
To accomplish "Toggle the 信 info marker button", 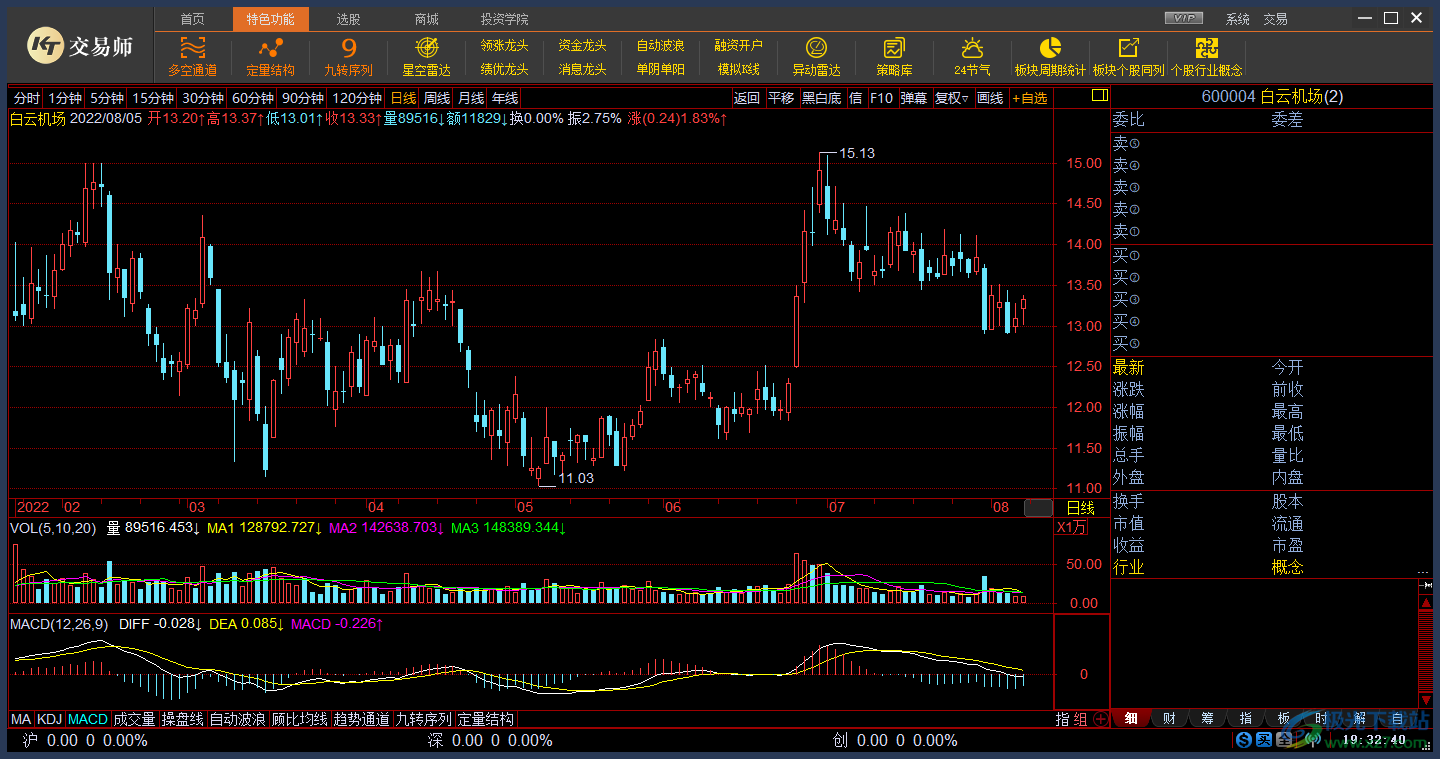I will [856, 98].
